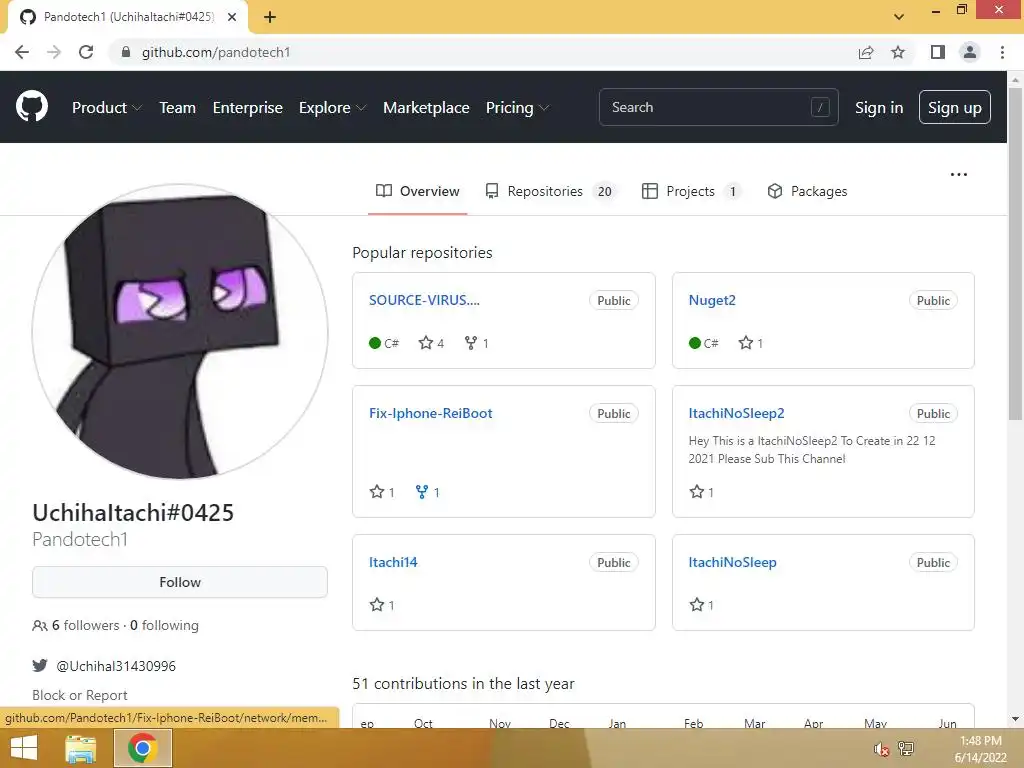Select the Overview tab
1024x768 pixels.
[x=417, y=191]
